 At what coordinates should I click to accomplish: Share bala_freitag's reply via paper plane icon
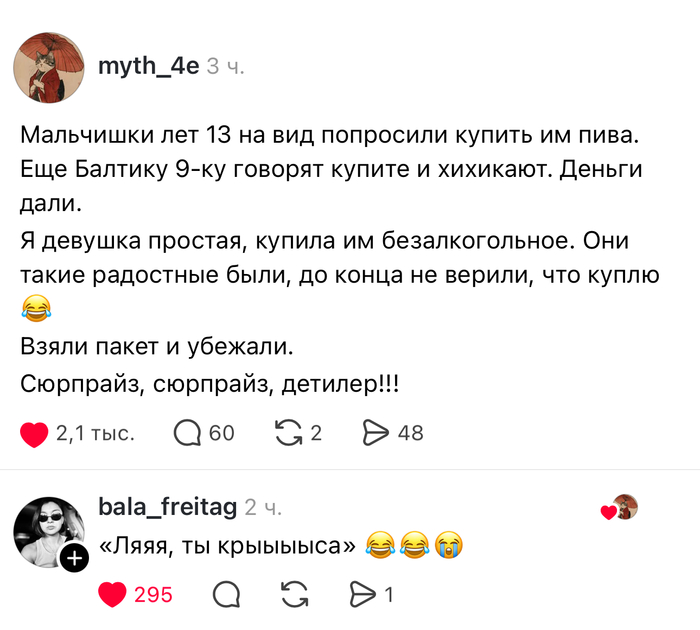[x=361, y=595]
